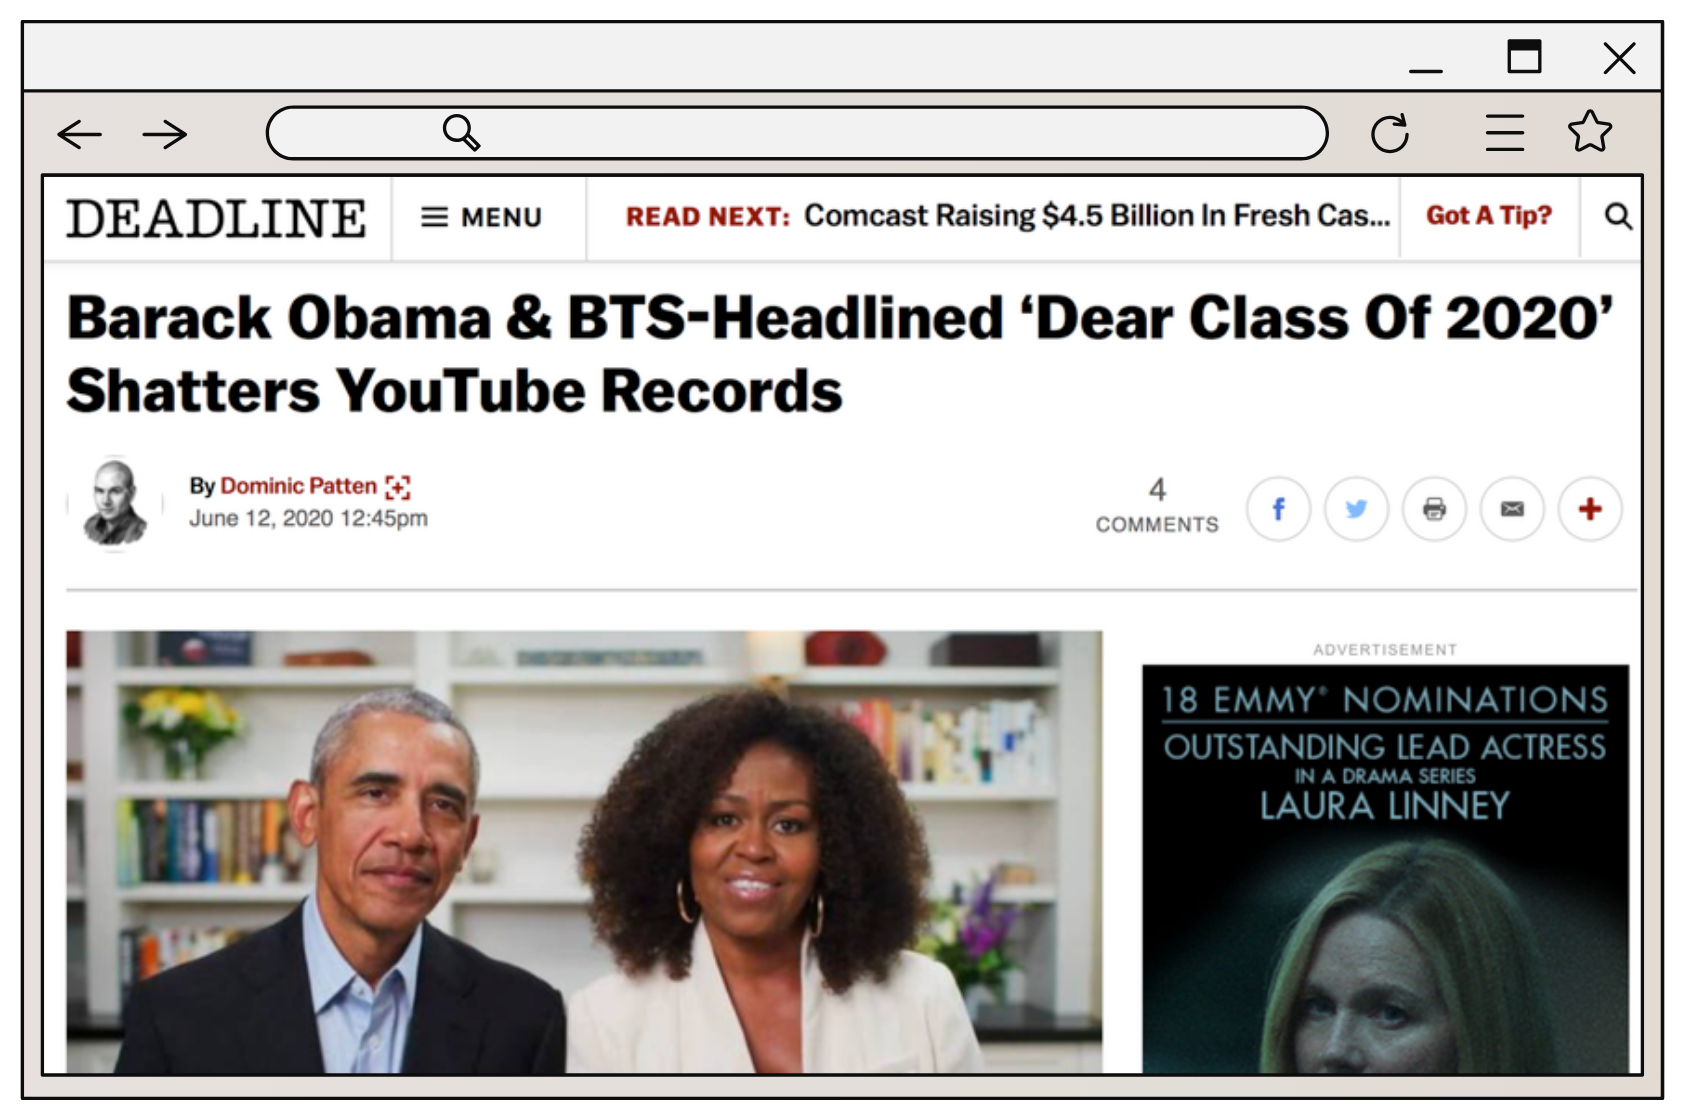Click the Got A Tip? link
Screen dimensions: 1685x1120
pyautogui.click(x=1489, y=216)
